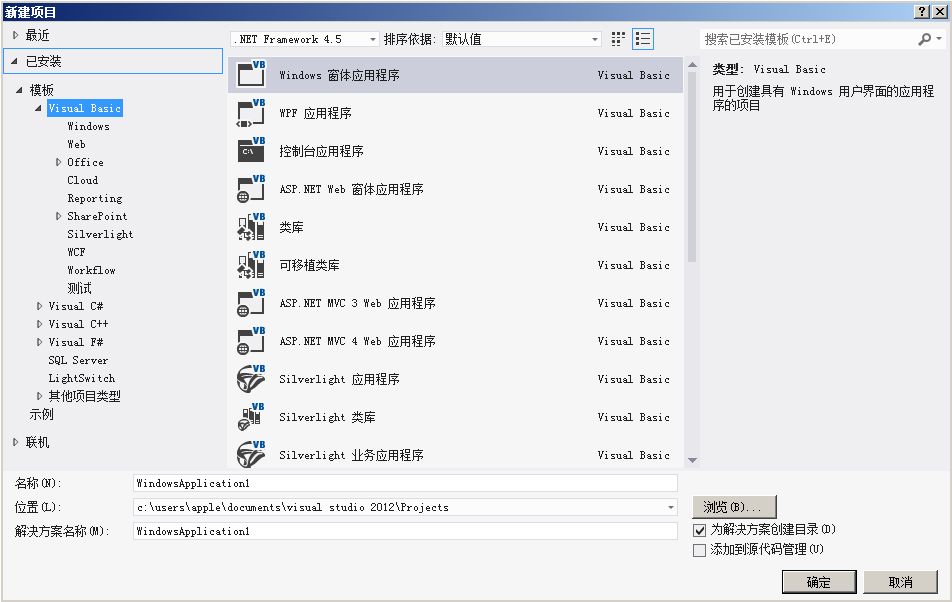Pick ASP.NET MVC 4 Web 应用程序 icon
Viewport: 952px width, 602px height.
[251, 340]
